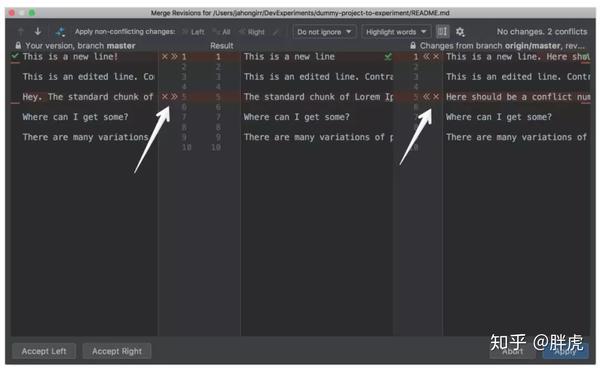Image resolution: width=600 pixels, height=368 pixels.
Task: Click 'Changes from branch origin/master' header
Action: pos(502,46)
